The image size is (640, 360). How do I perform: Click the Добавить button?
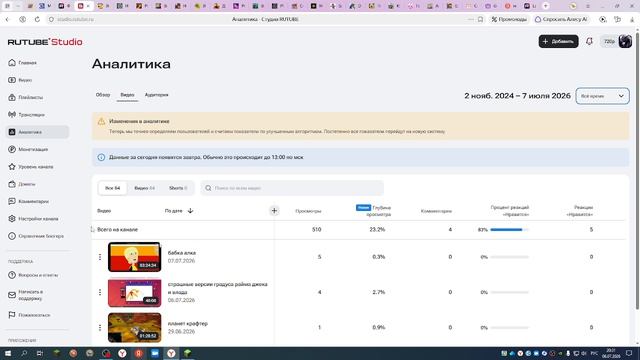[558, 41]
